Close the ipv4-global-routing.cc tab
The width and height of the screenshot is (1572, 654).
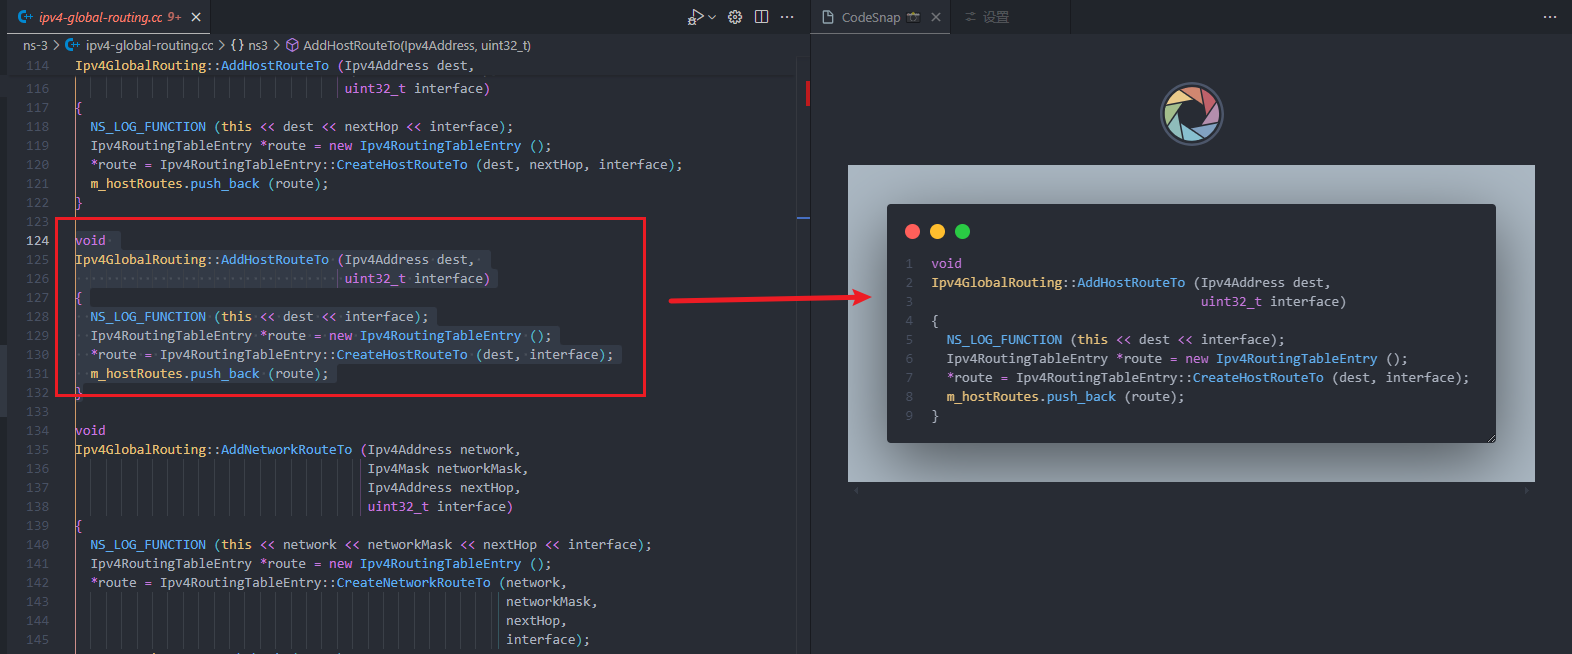[196, 17]
